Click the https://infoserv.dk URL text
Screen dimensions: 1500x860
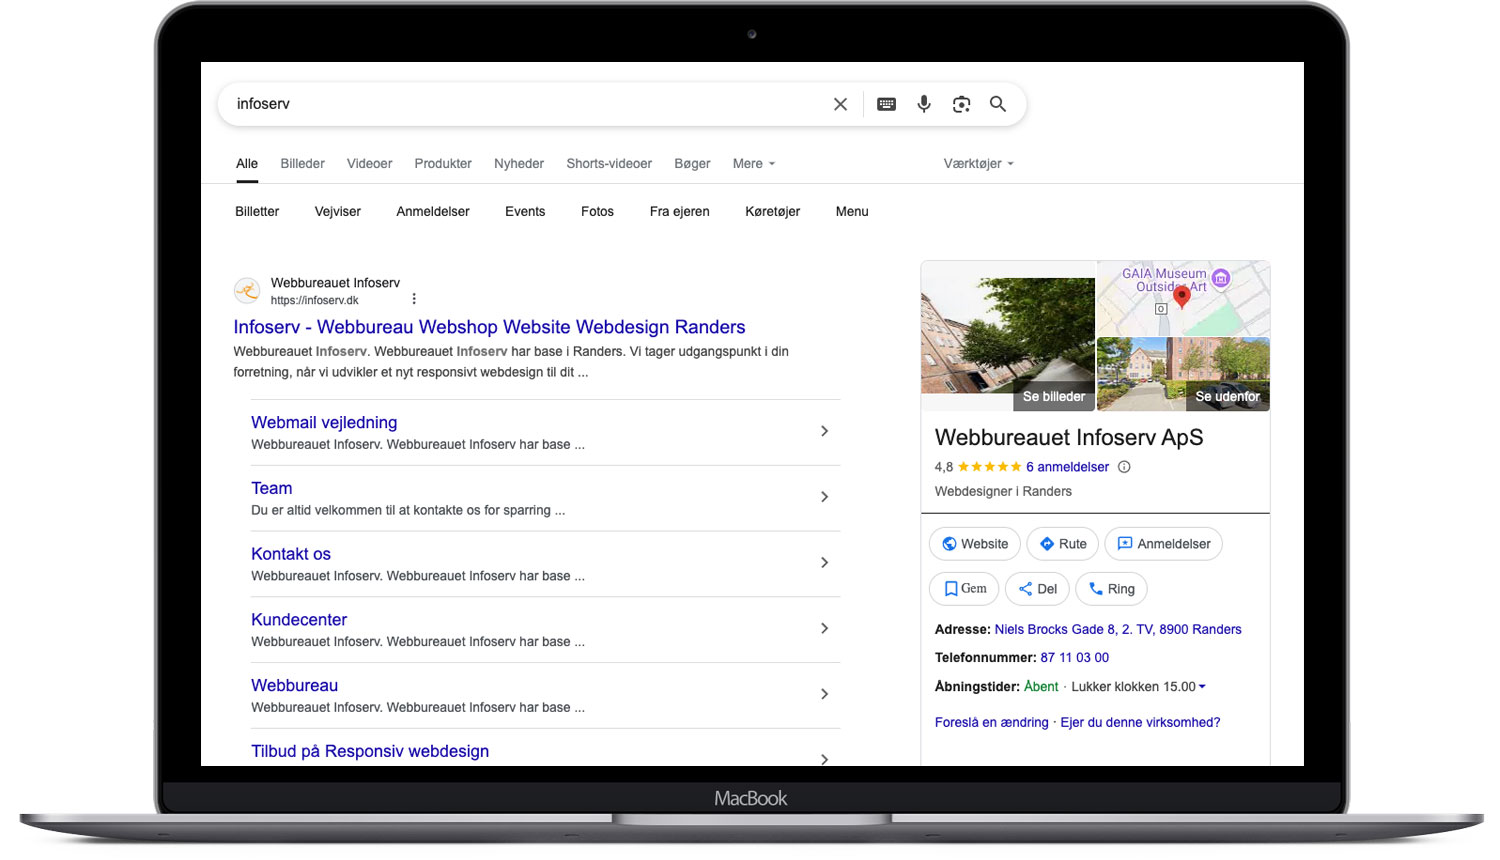click(x=314, y=300)
